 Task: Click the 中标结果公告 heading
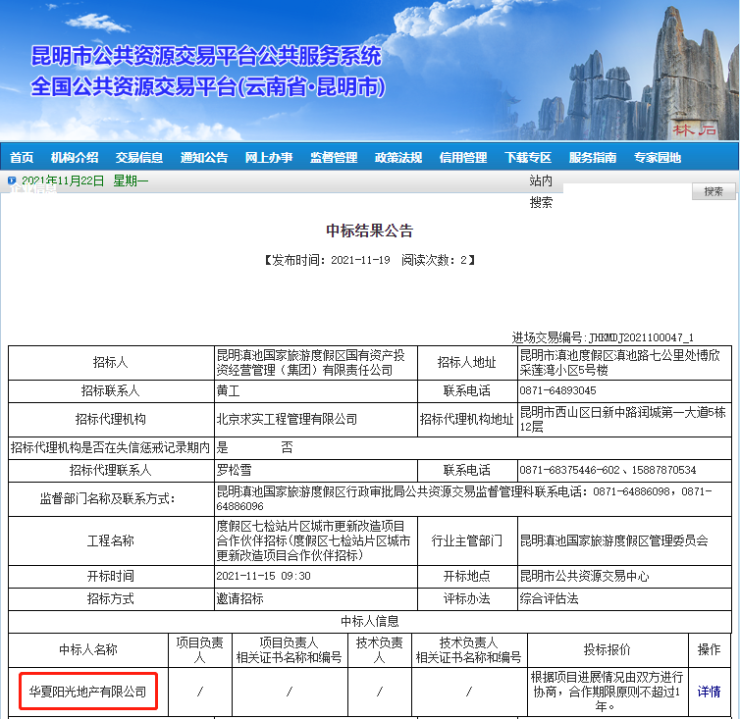[369, 231]
